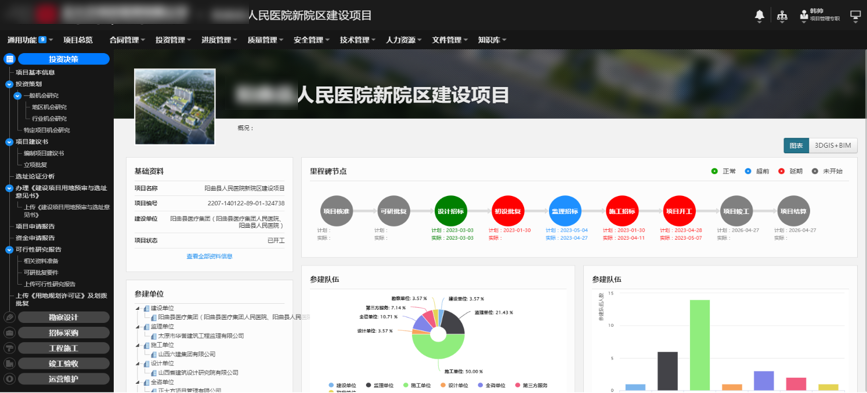Open the 通用功能 dropdown menu

(x=30, y=40)
